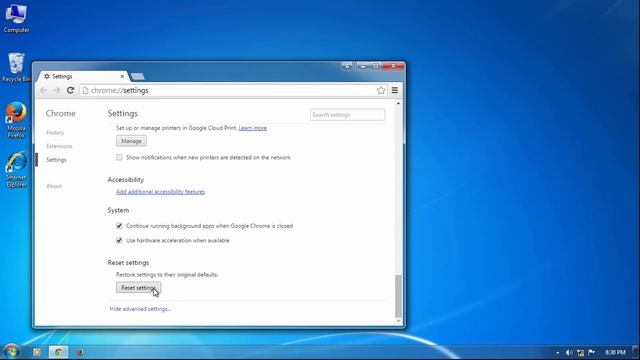This screenshot has width=640, height=360.
Task: Close the Settings tab
Action: point(122,76)
